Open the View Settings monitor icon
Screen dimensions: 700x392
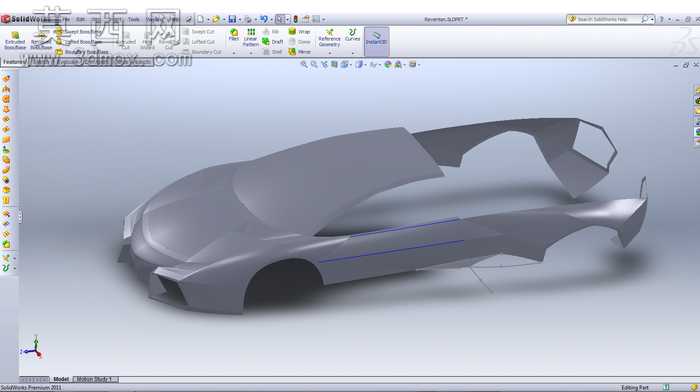414,65
